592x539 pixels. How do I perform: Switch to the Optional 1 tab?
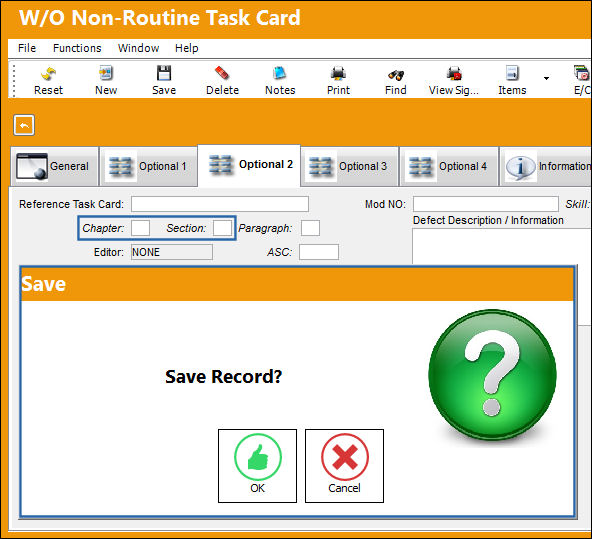148,166
